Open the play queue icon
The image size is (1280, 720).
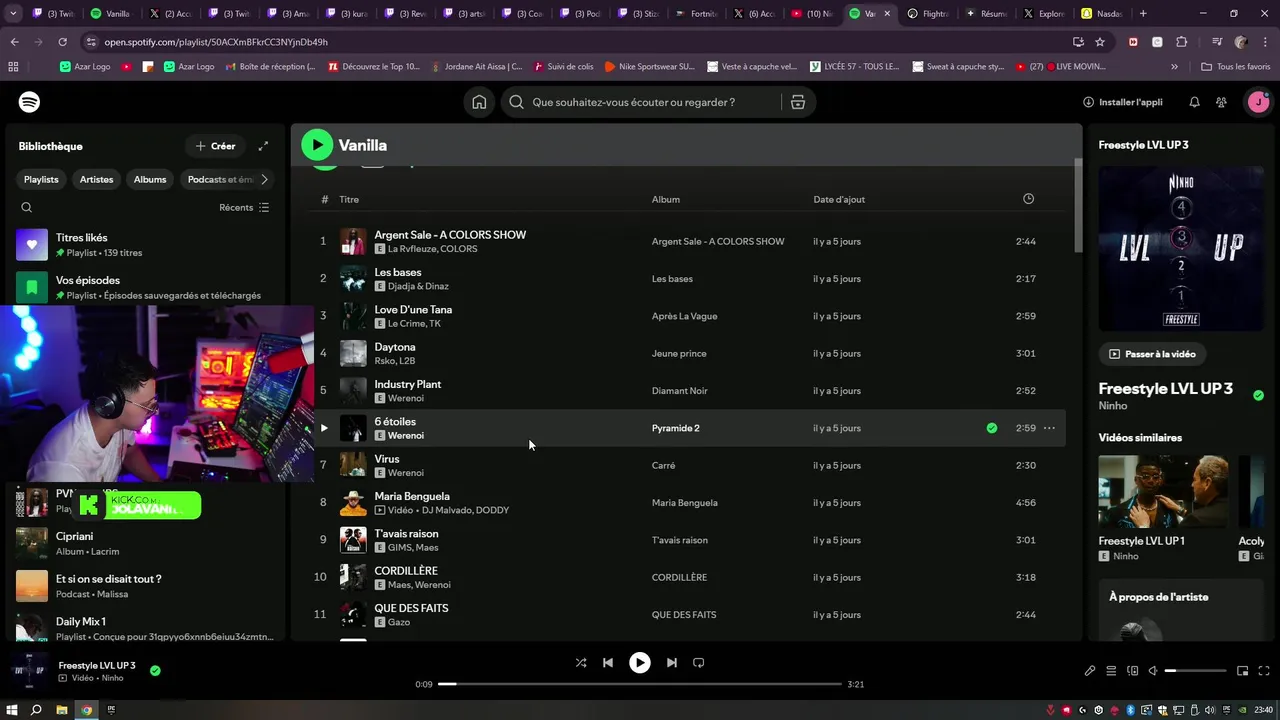pyautogui.click(x=1111, y=671)
